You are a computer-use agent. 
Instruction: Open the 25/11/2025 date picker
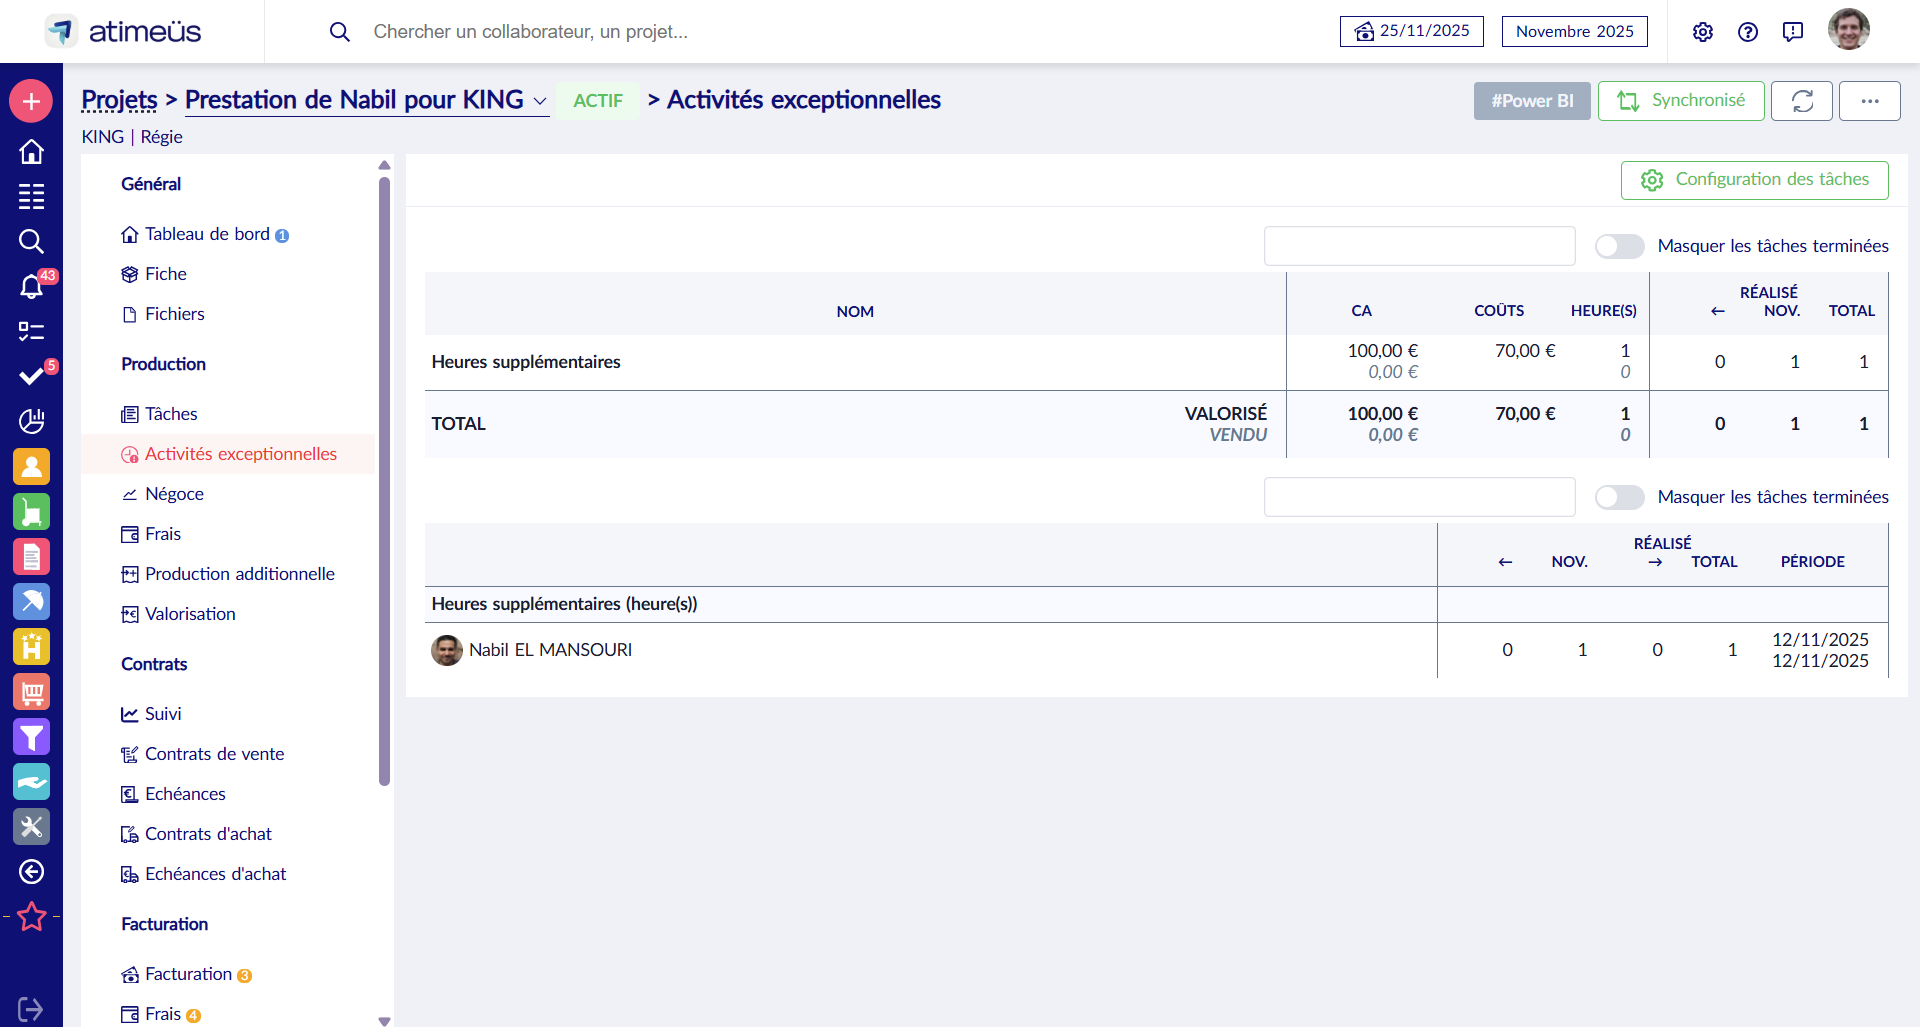point(1412,31)
